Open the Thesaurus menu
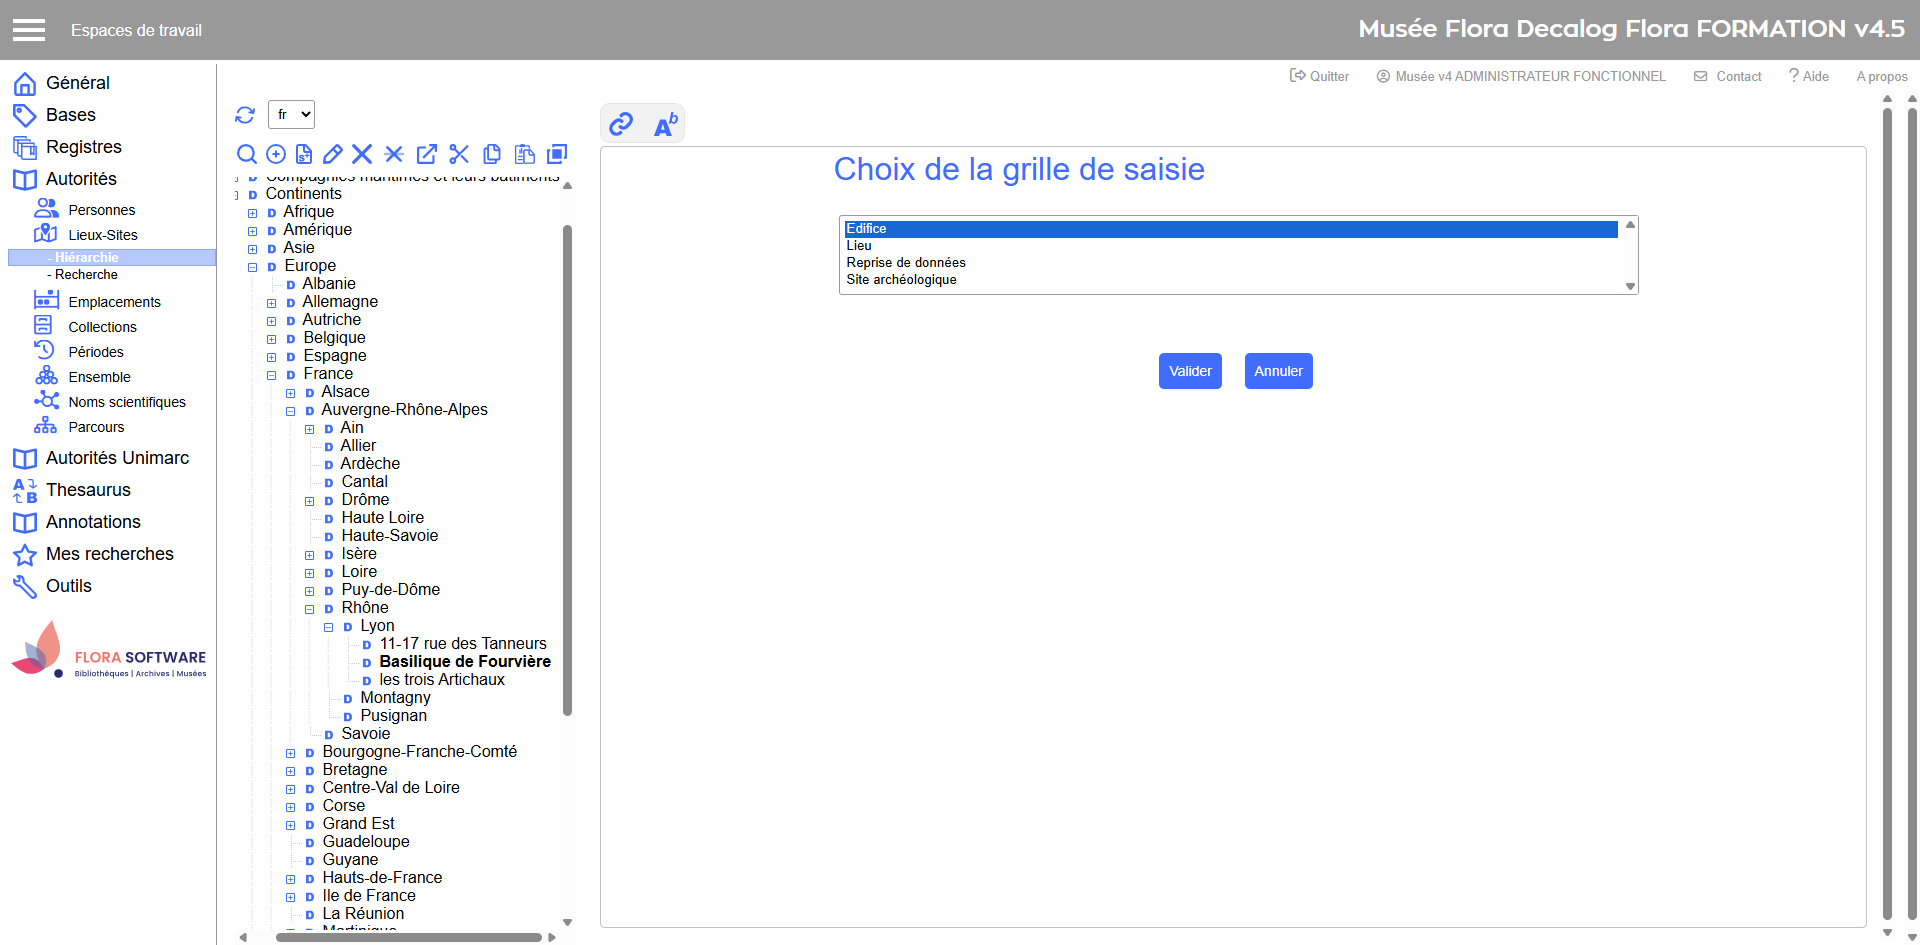 coord(88,490)
